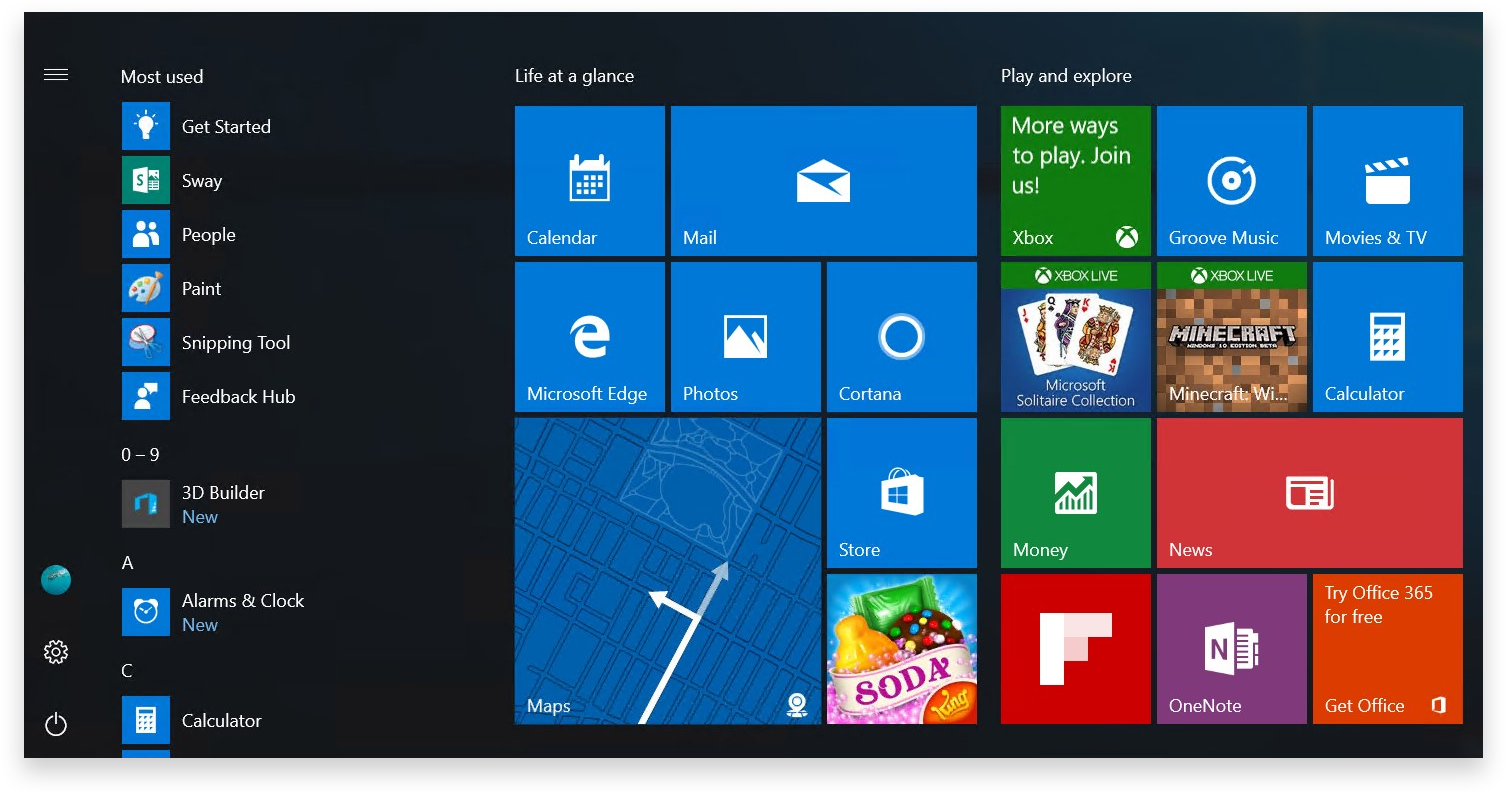Open the Calendar tile
Image resolution: width=1506 pixels, height=793 pixels.
590,181
